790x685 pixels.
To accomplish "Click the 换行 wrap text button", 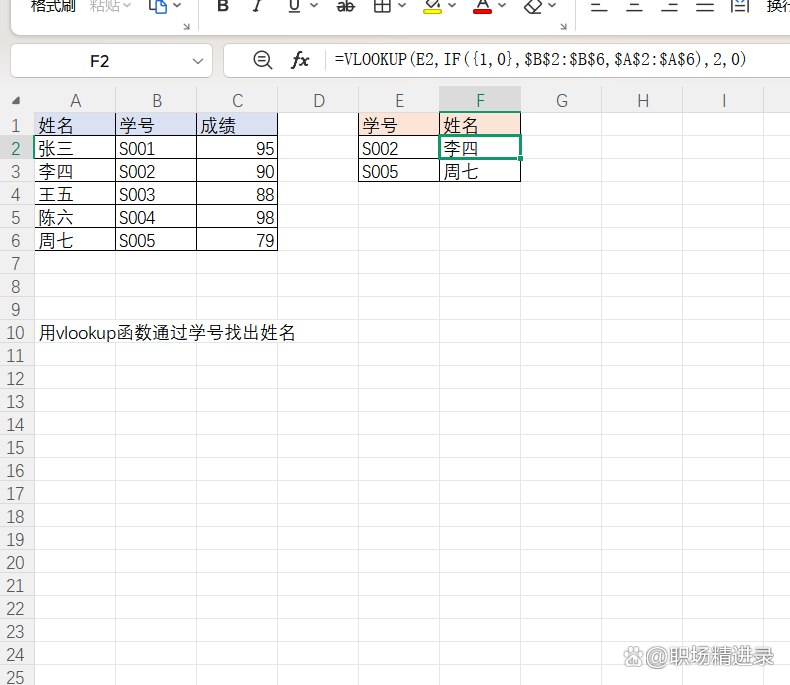I will click(x=778, y=6).
